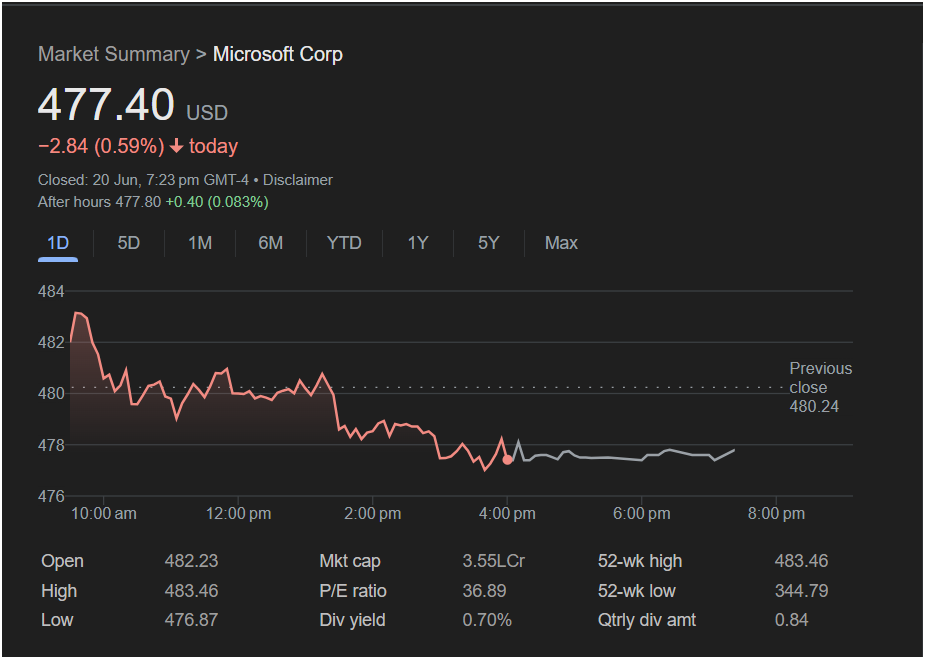
Task: Click the quarterly dividend value 0.84
Action: [x=791, y=620]
